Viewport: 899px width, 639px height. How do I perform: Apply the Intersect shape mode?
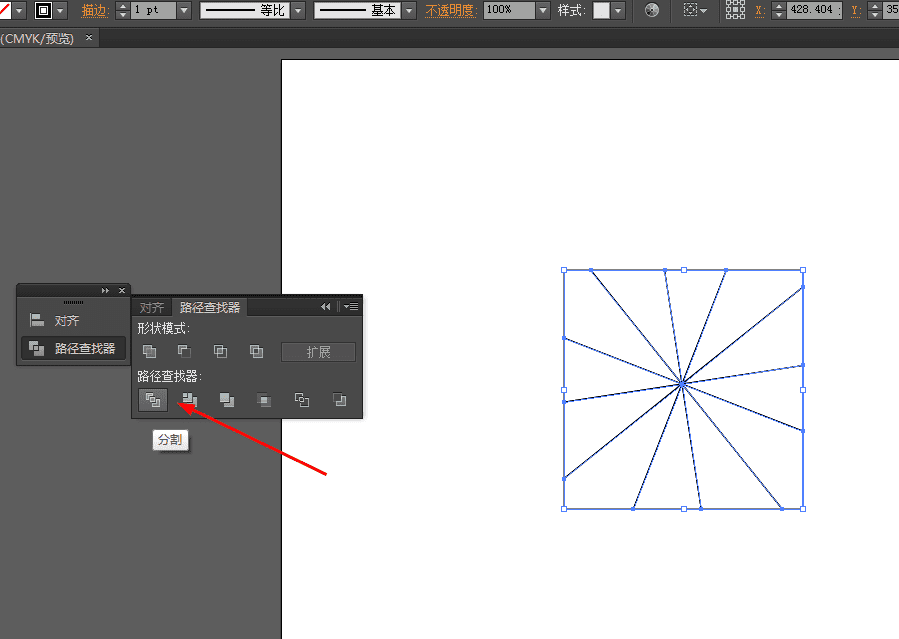tap(220, 352)
